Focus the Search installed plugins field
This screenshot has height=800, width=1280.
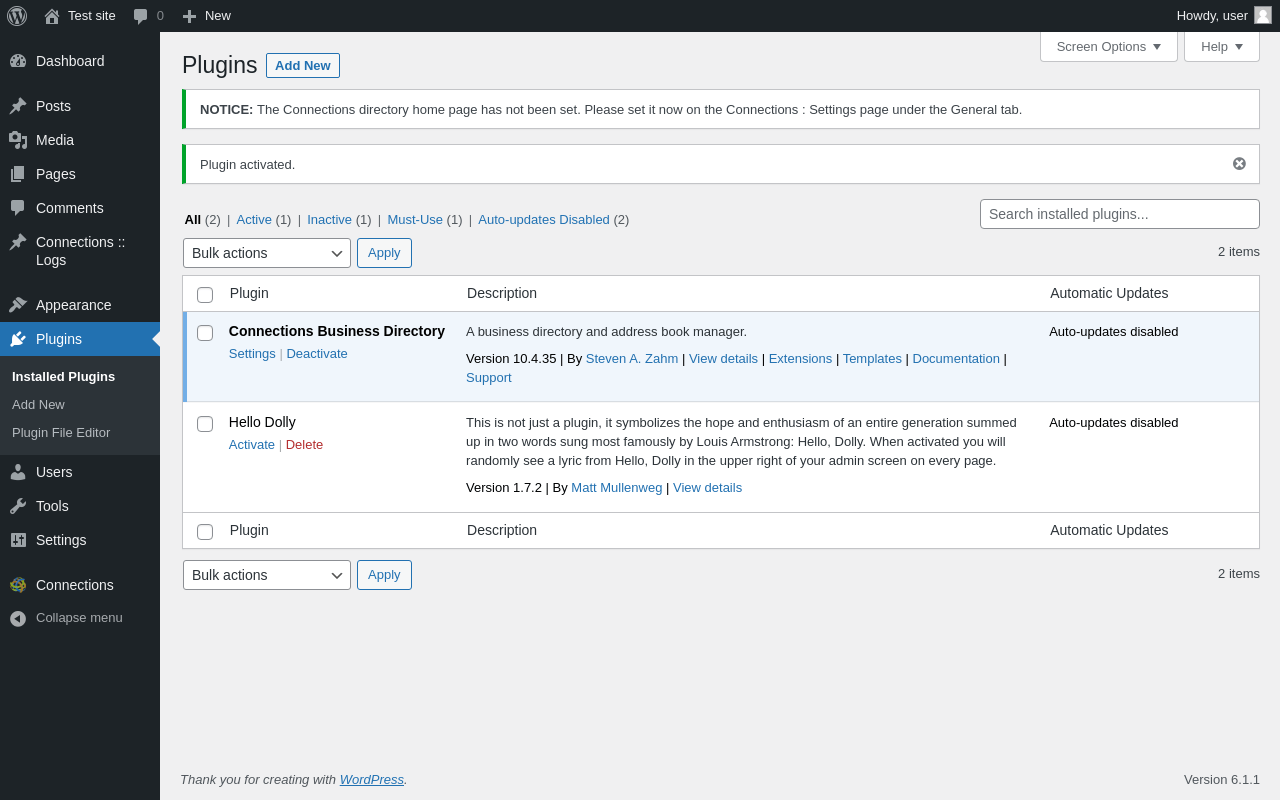[1119, 214]
